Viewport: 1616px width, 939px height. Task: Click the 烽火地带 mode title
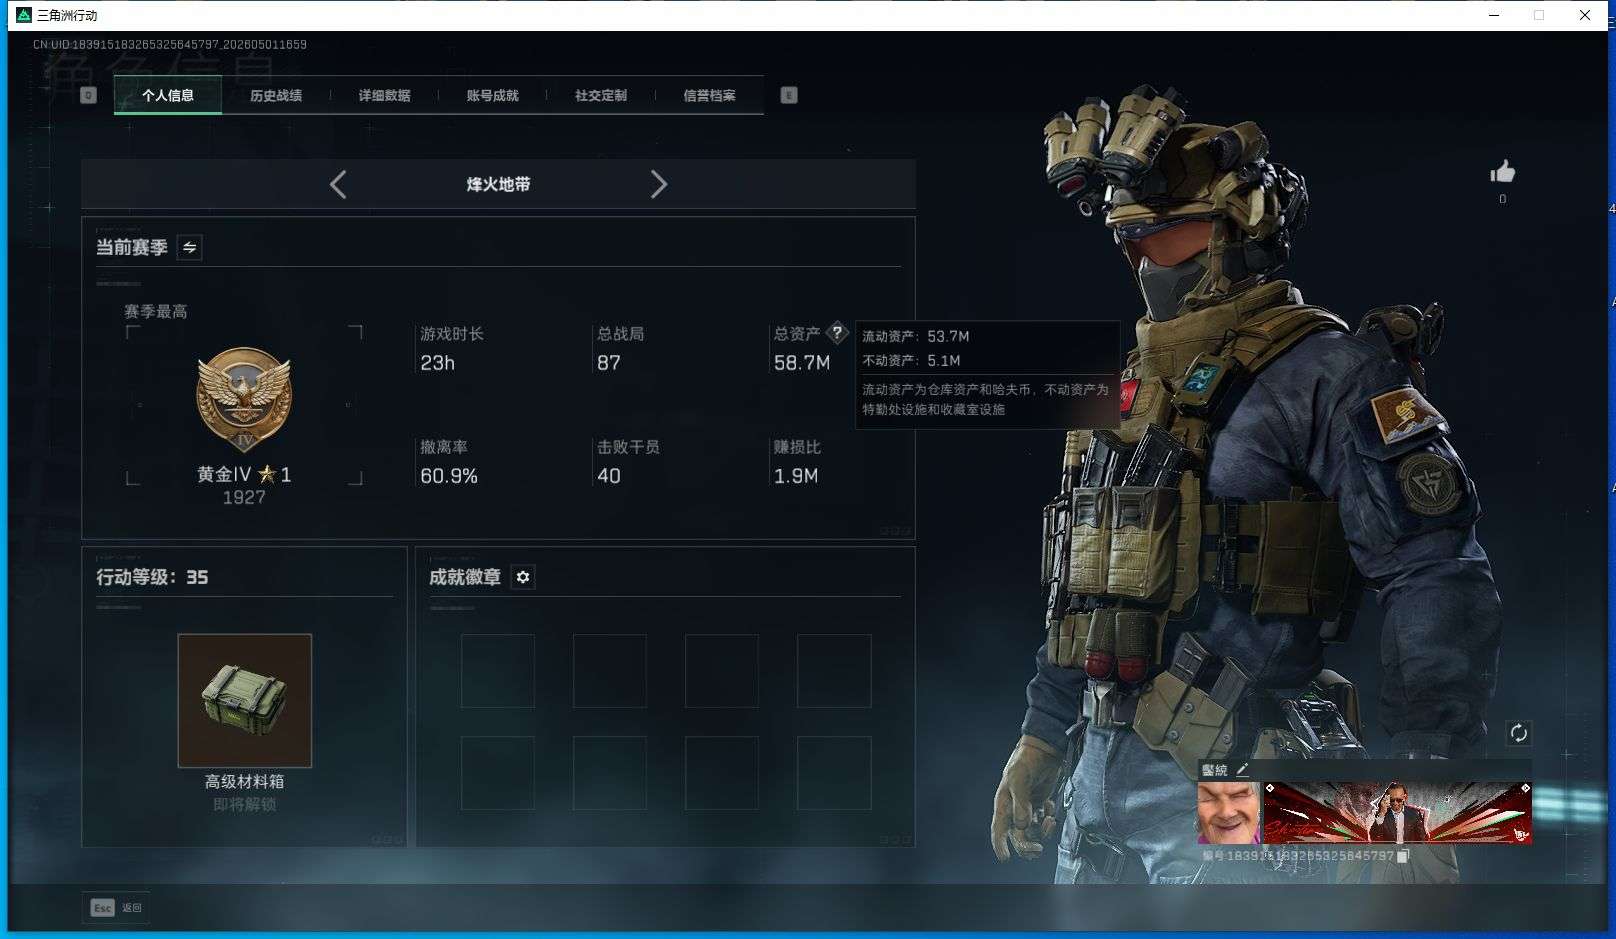[x=498, y=184]
